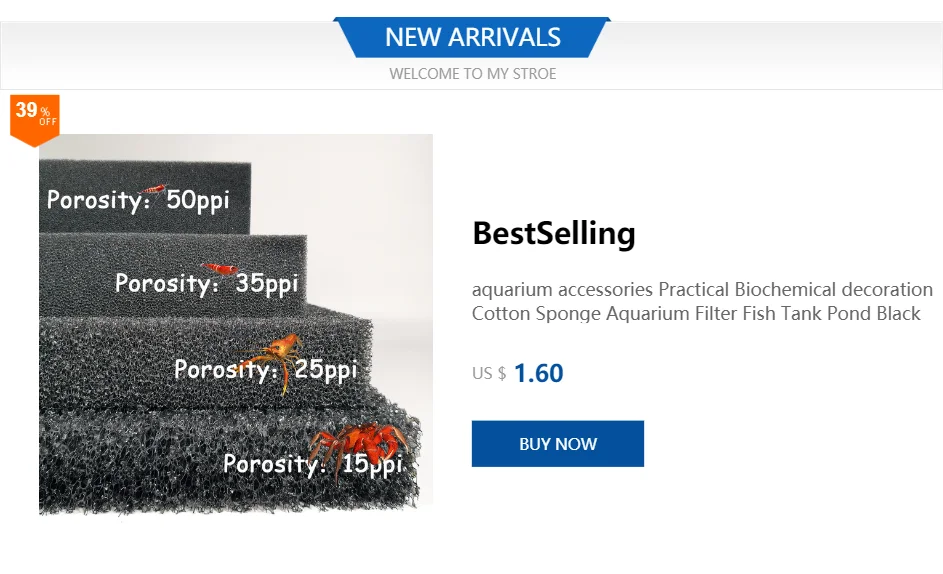This screenshot has width=943, height=574.
Task: Click the NEW ARRIVALS banner heading
Action: click(x=472, y=37)
